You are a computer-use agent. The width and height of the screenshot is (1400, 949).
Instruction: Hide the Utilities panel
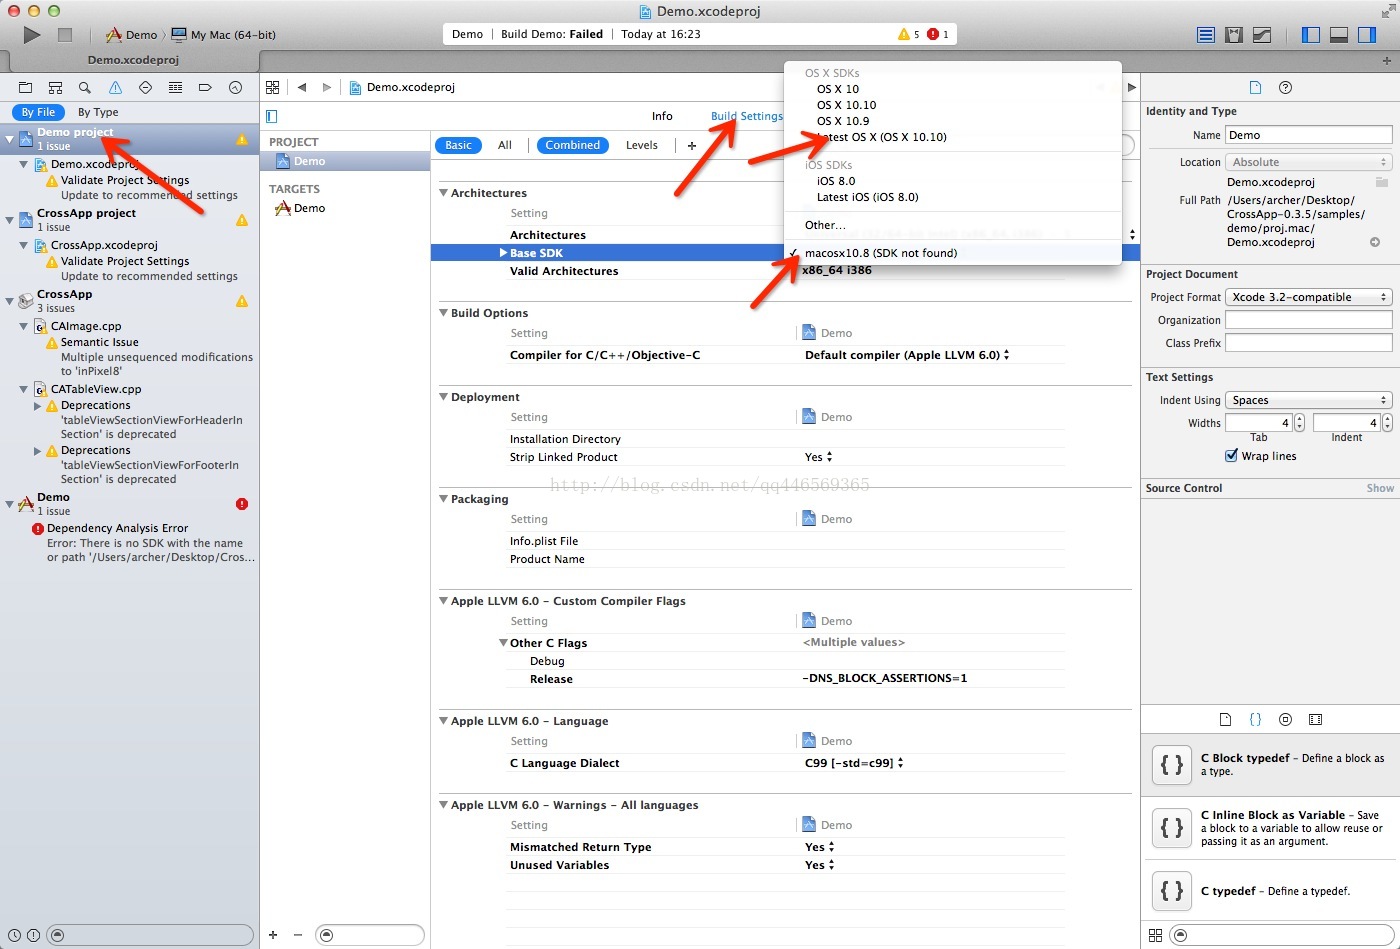point(1367,35)
